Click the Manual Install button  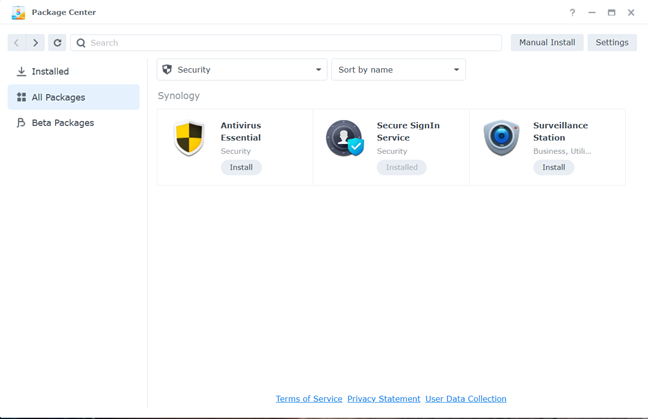click(x=547, y=43)
